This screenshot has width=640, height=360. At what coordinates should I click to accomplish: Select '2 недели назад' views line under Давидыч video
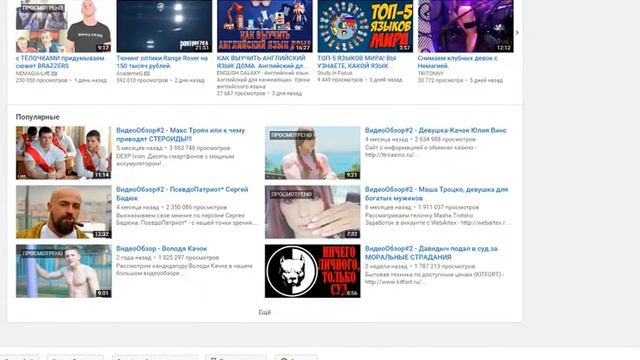pos(420,266)
